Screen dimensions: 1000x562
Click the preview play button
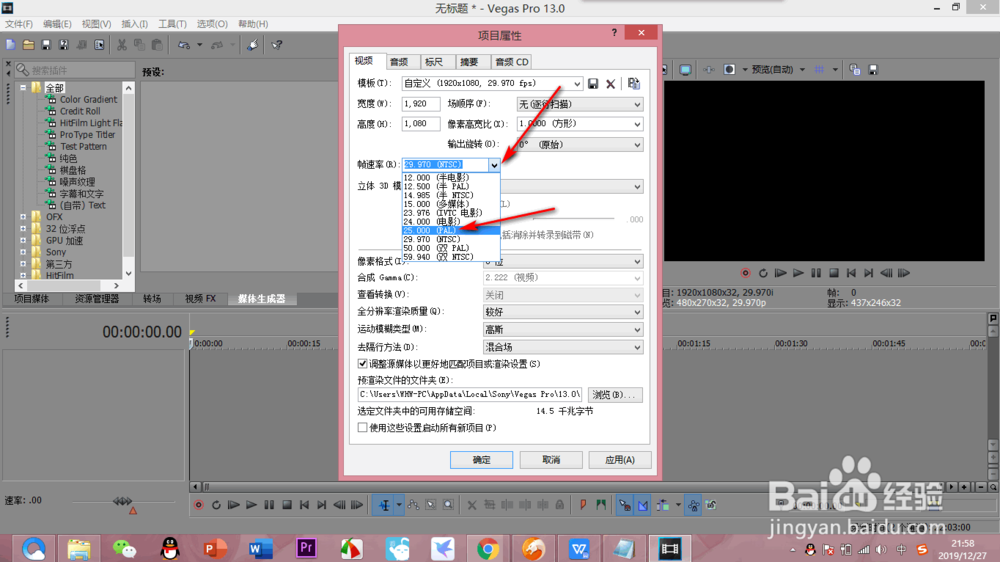point(798,273)
